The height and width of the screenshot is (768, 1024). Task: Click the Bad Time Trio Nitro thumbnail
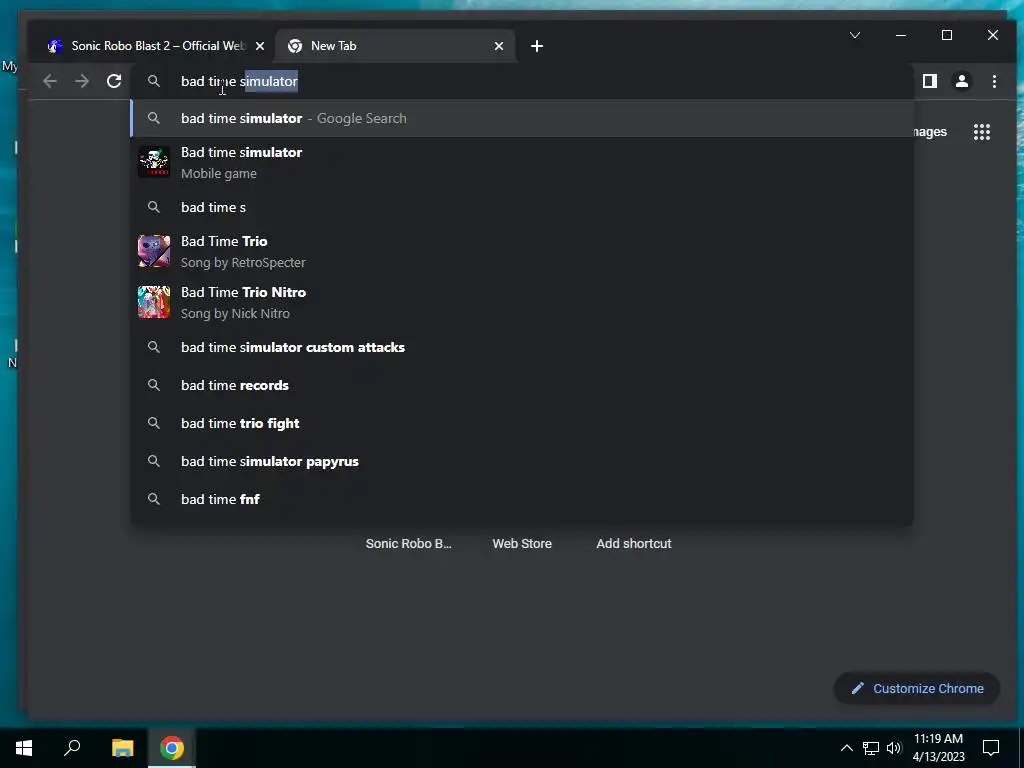[x=154, y=302]
